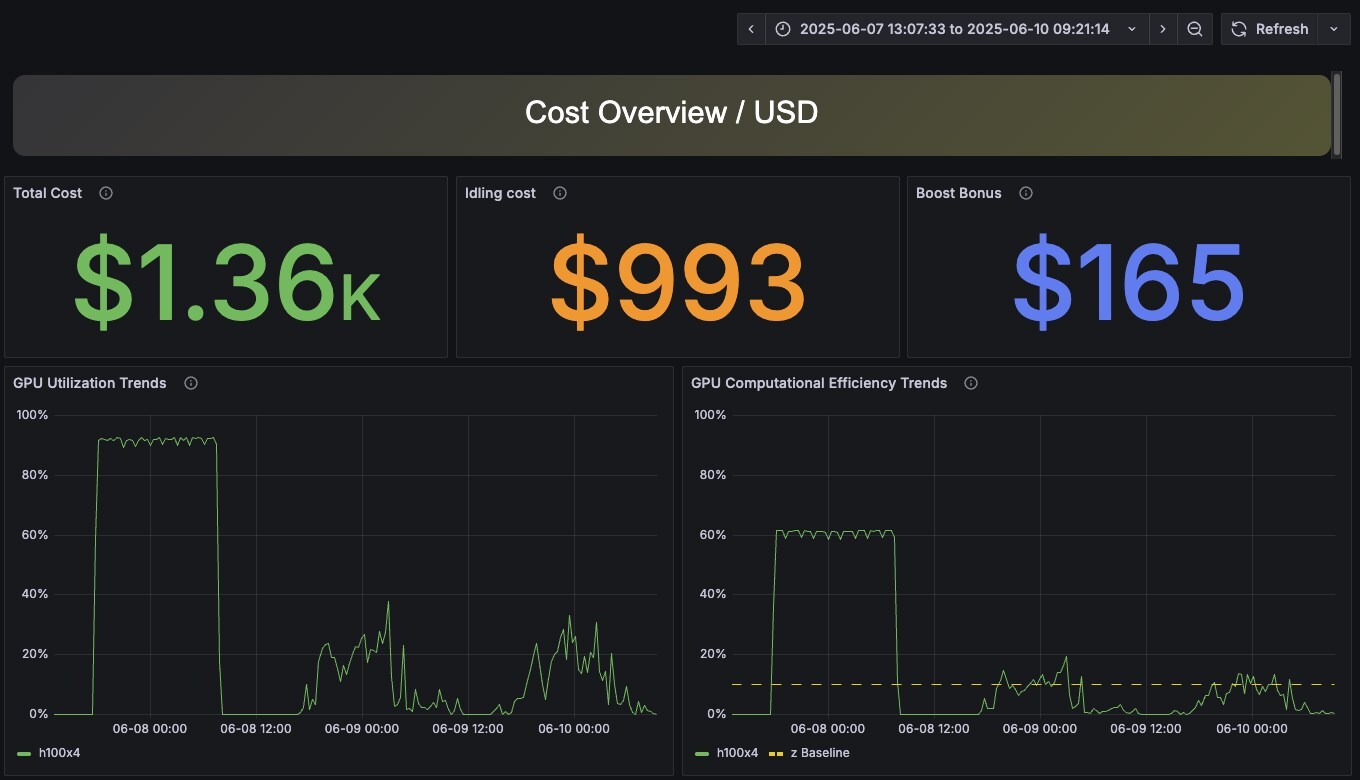The image size is (1360, 780).
Task: Click the yellow z Baseline legend color swatch
Action: click(775, 753)
